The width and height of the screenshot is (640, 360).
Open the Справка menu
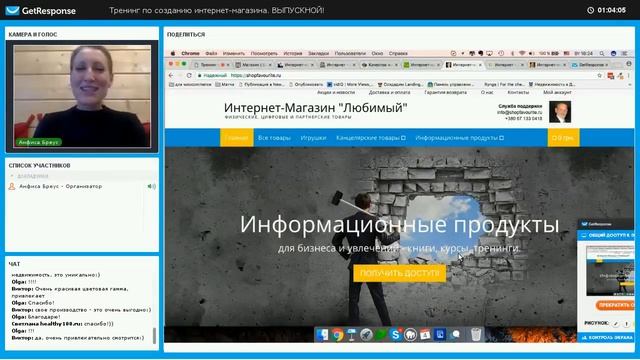[398, 53]
